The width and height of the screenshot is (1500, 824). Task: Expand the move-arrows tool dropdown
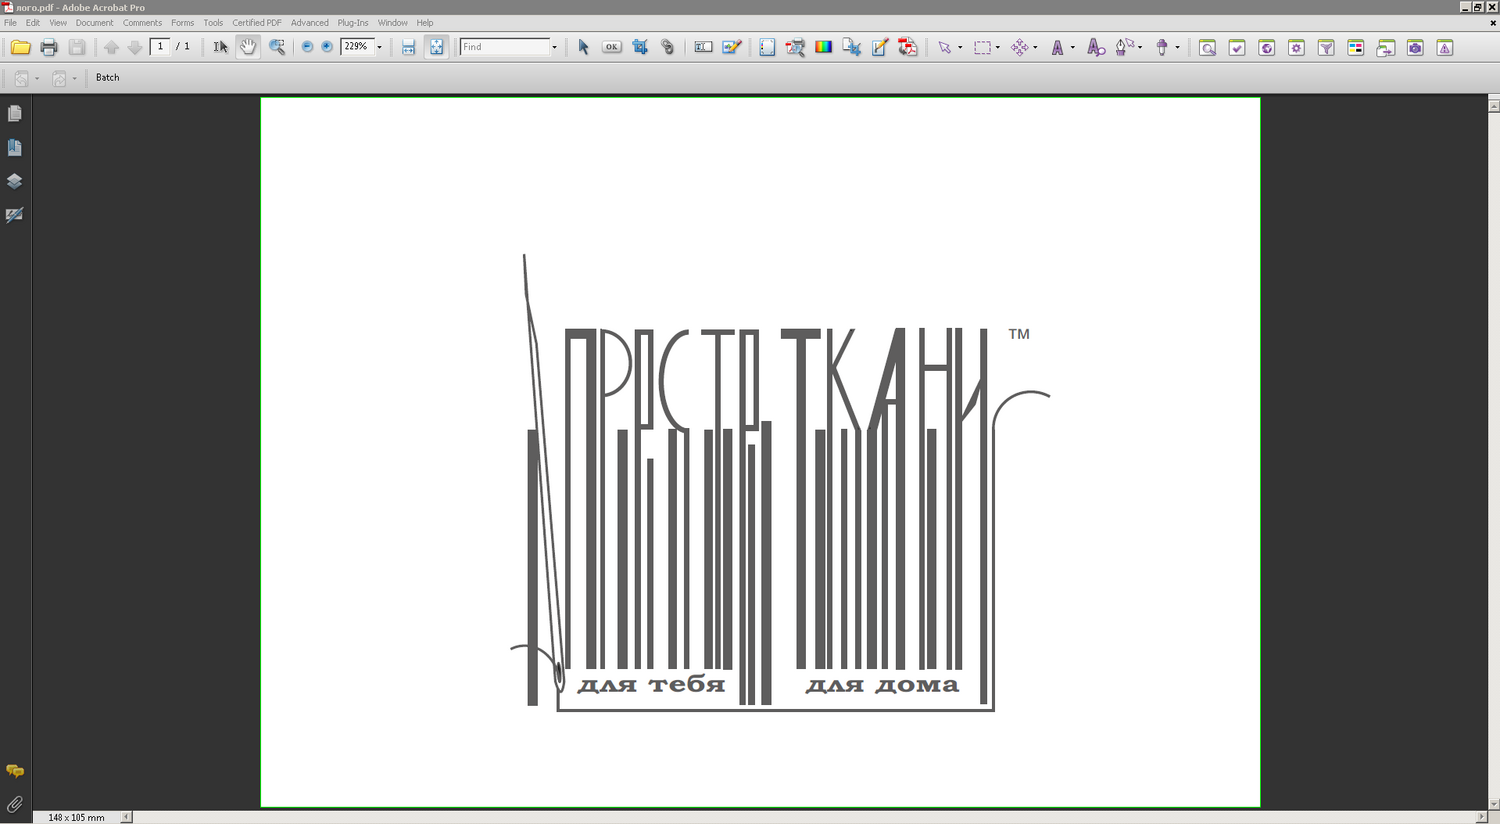(x=1035, y=47)
